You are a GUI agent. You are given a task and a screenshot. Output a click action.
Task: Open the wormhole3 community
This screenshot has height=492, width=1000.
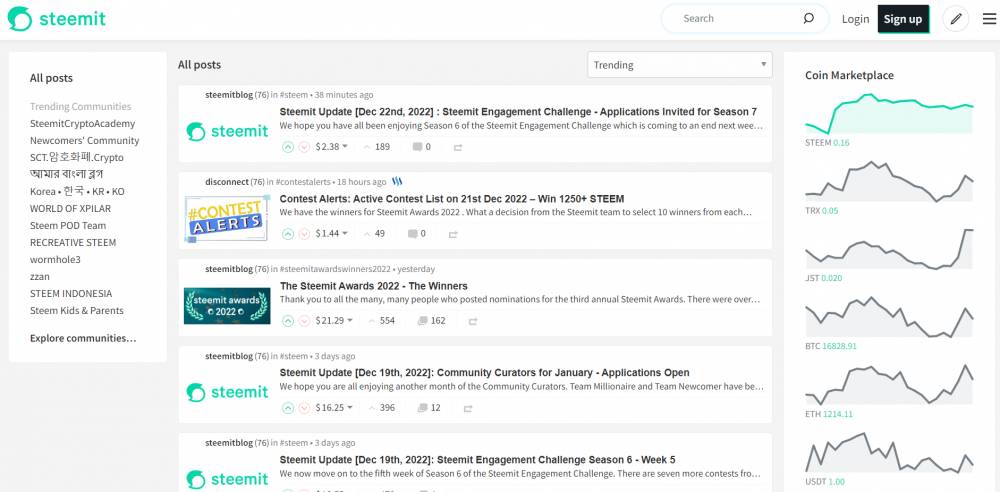[x=55, y=259]
